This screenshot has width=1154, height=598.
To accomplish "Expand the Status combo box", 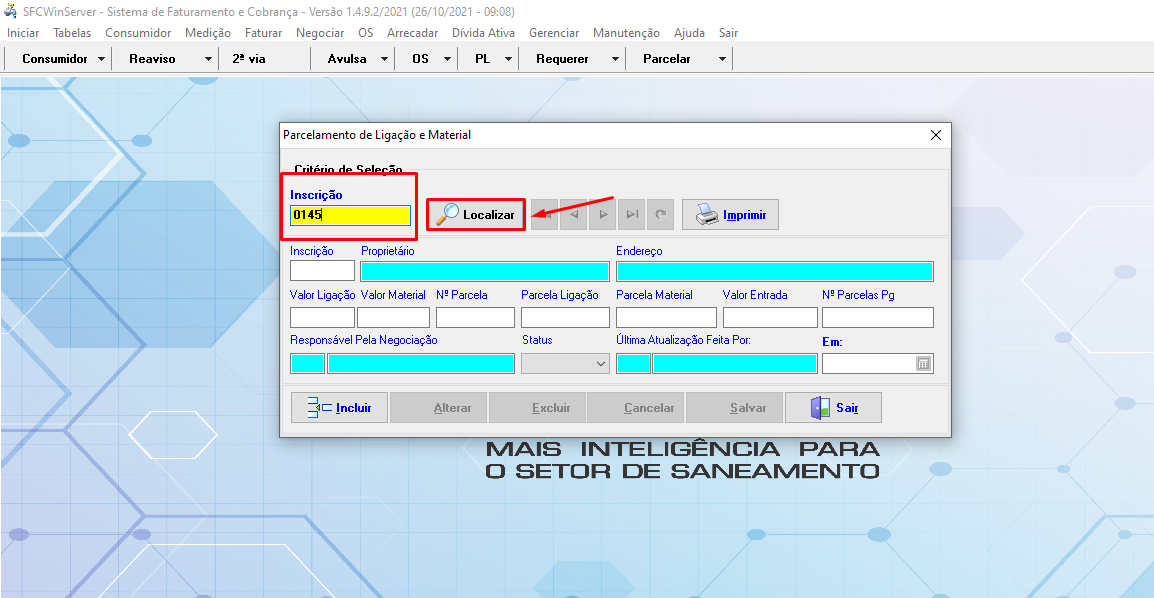I will pos(601,364).
